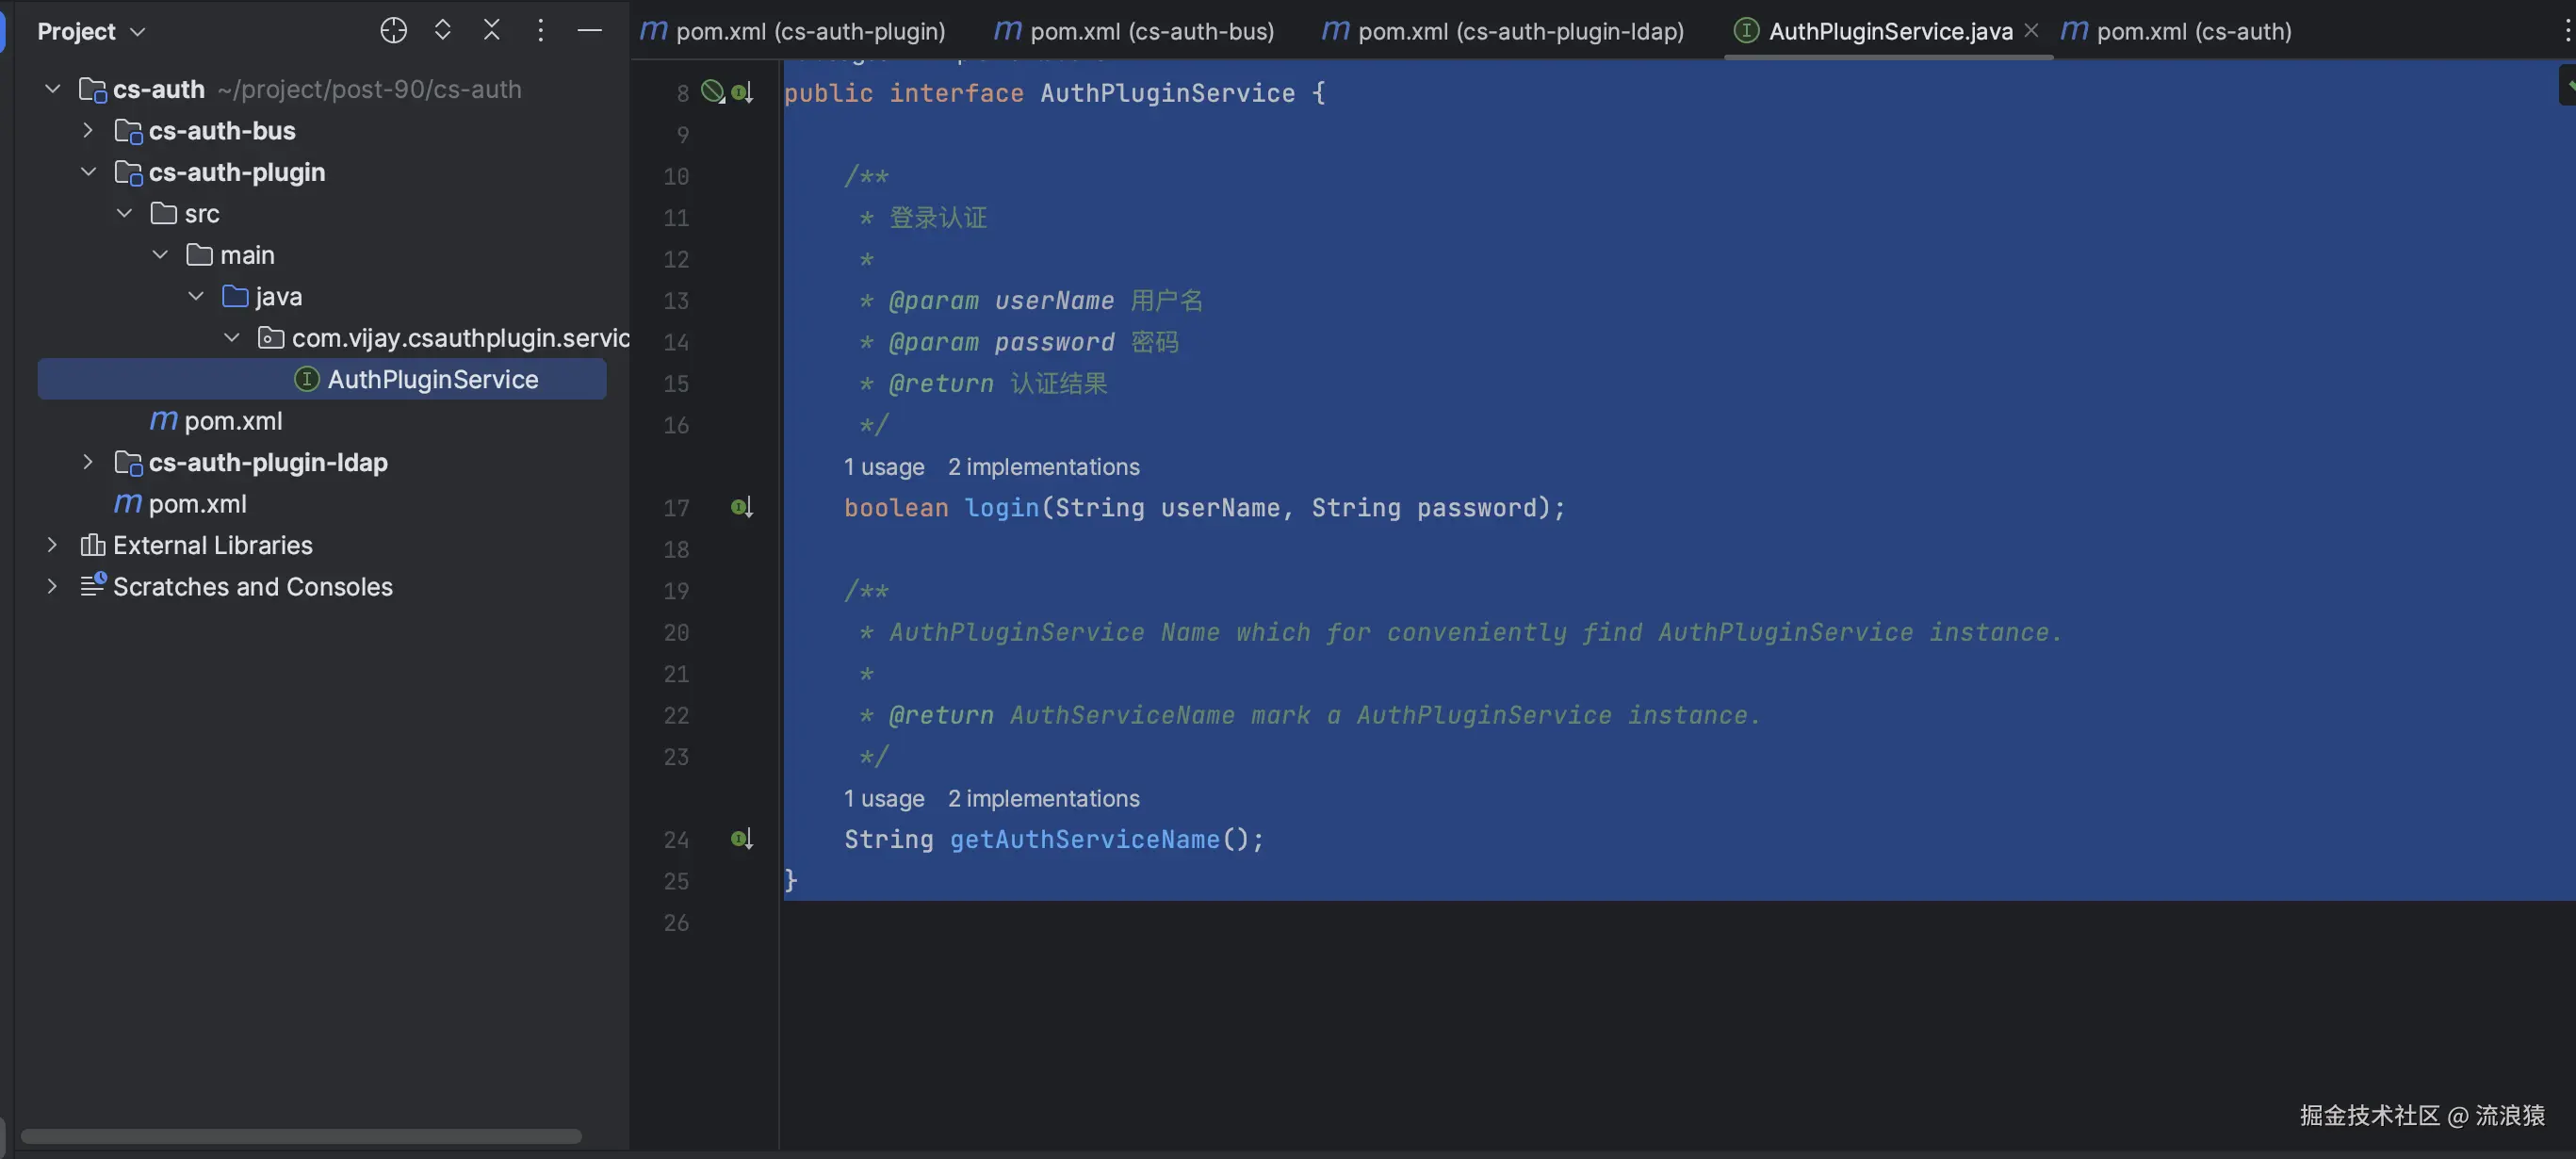The image size is (2576, 1159).
Task: Expand External Libraries node
Action: (52, 545)
